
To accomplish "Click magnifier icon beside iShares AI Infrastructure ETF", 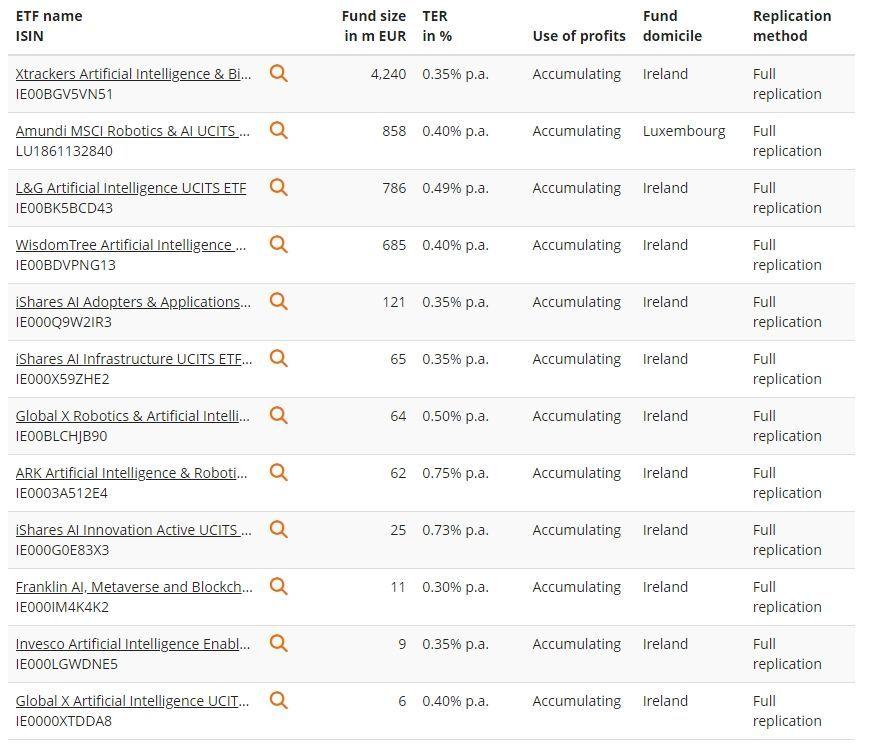I will [x=279, y=357].
